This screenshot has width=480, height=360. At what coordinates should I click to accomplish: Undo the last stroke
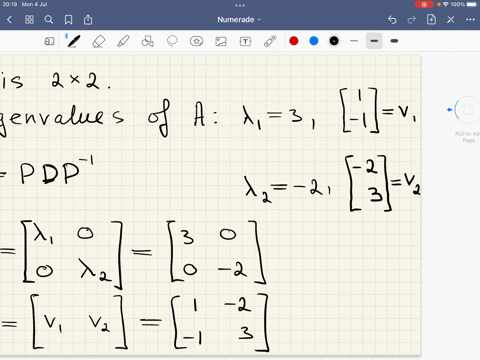(x=392, y=20)
